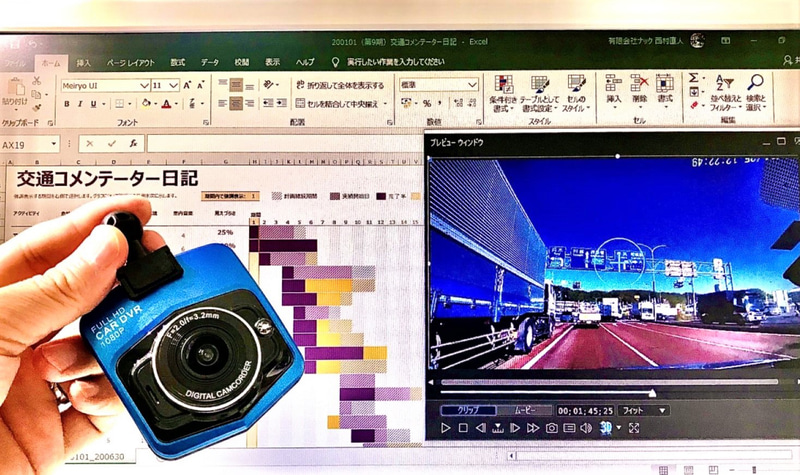Click the Decrease Decimal icon

[x=471, y=103]
